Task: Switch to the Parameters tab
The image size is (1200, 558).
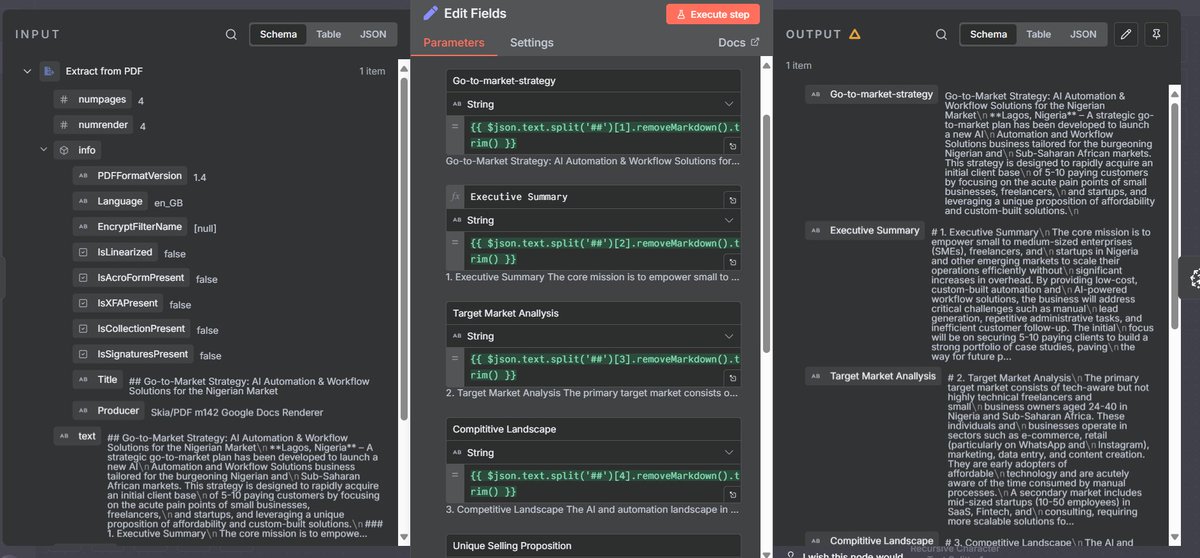Action: 454,43
